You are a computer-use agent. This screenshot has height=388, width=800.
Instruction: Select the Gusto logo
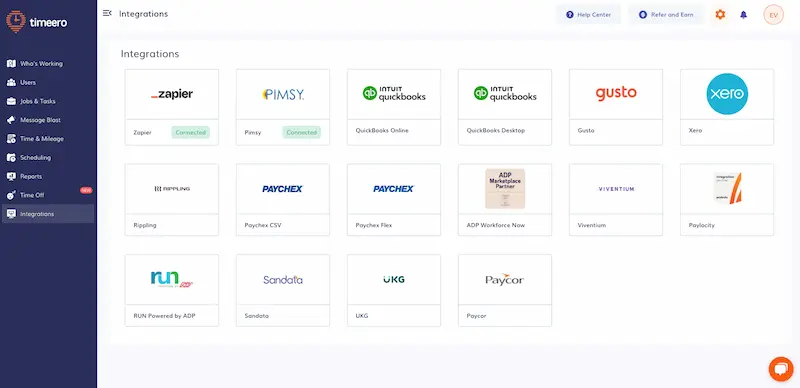click(x=616, y=93)
